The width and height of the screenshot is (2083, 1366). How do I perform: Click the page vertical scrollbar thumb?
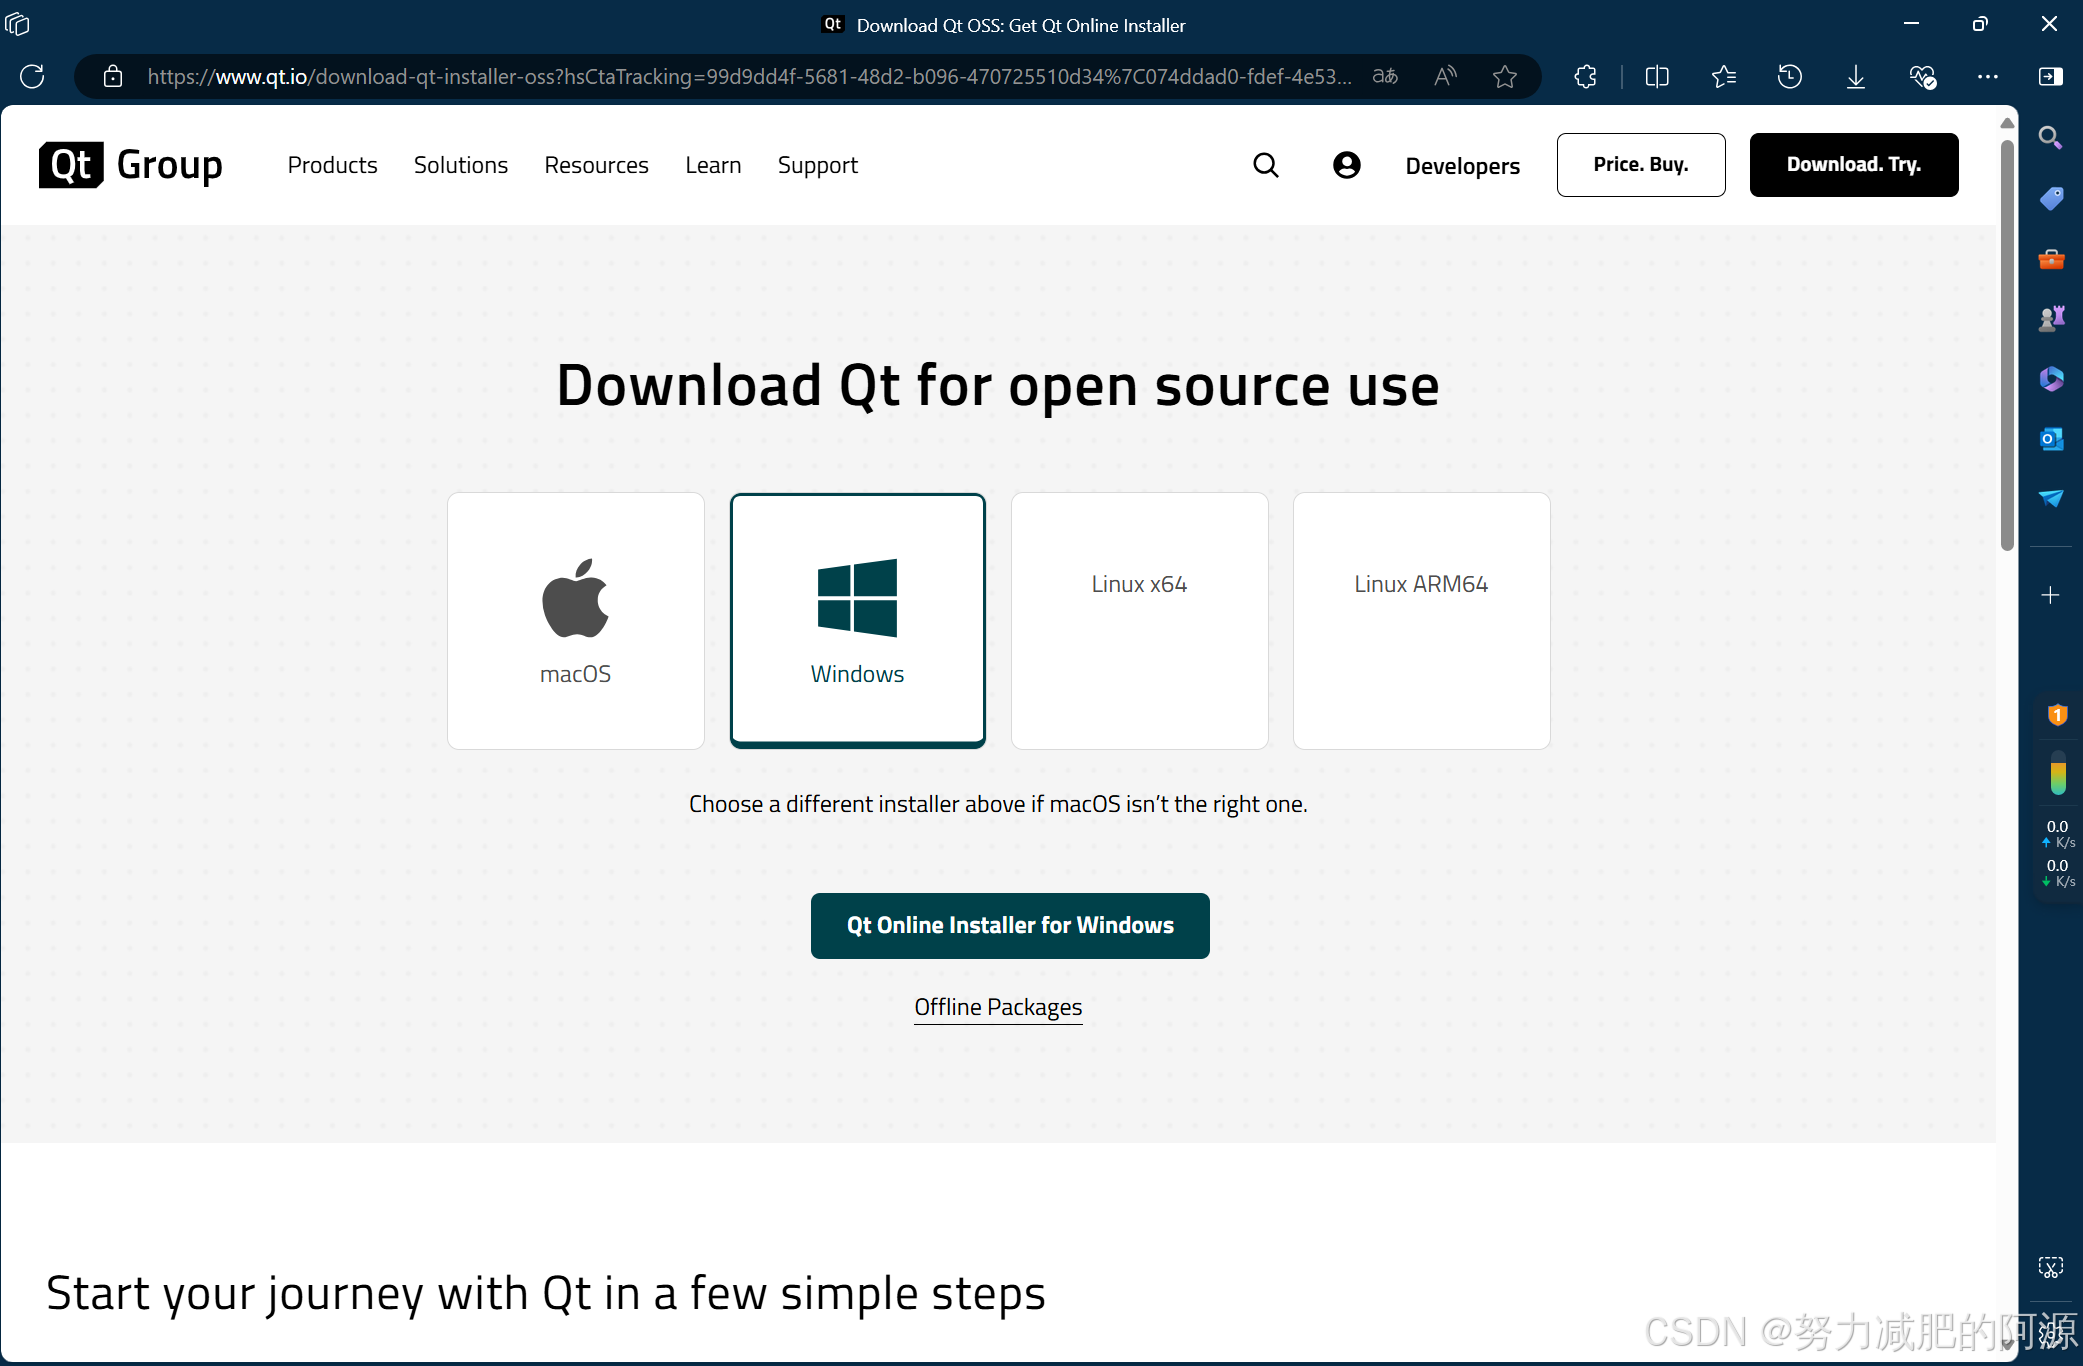tap(2007, 345)
